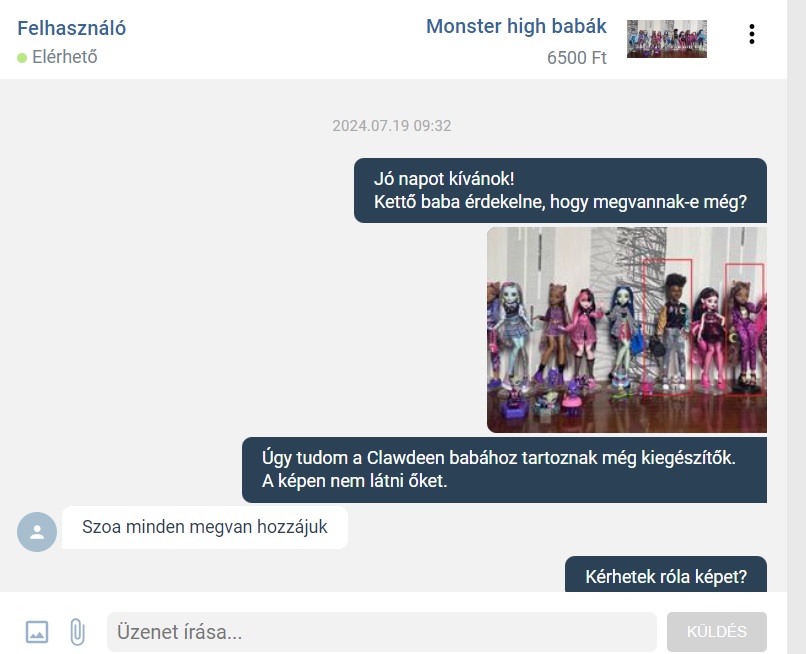Click the user avatar beside the reply

click(x=37, y=532)
